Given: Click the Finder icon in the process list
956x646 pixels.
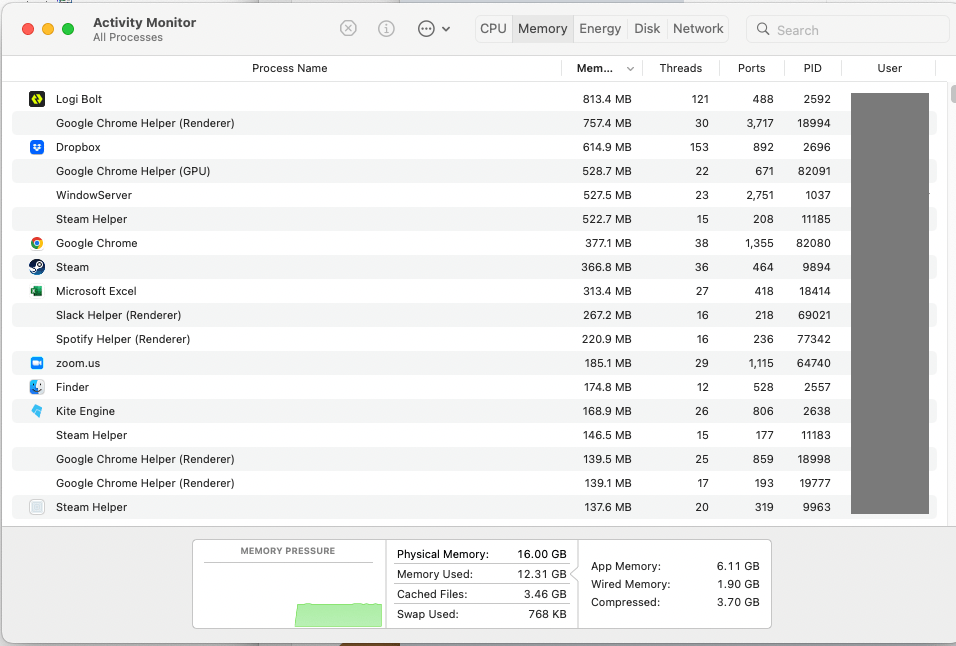Looking at the screenshot, I should point(35,386).
